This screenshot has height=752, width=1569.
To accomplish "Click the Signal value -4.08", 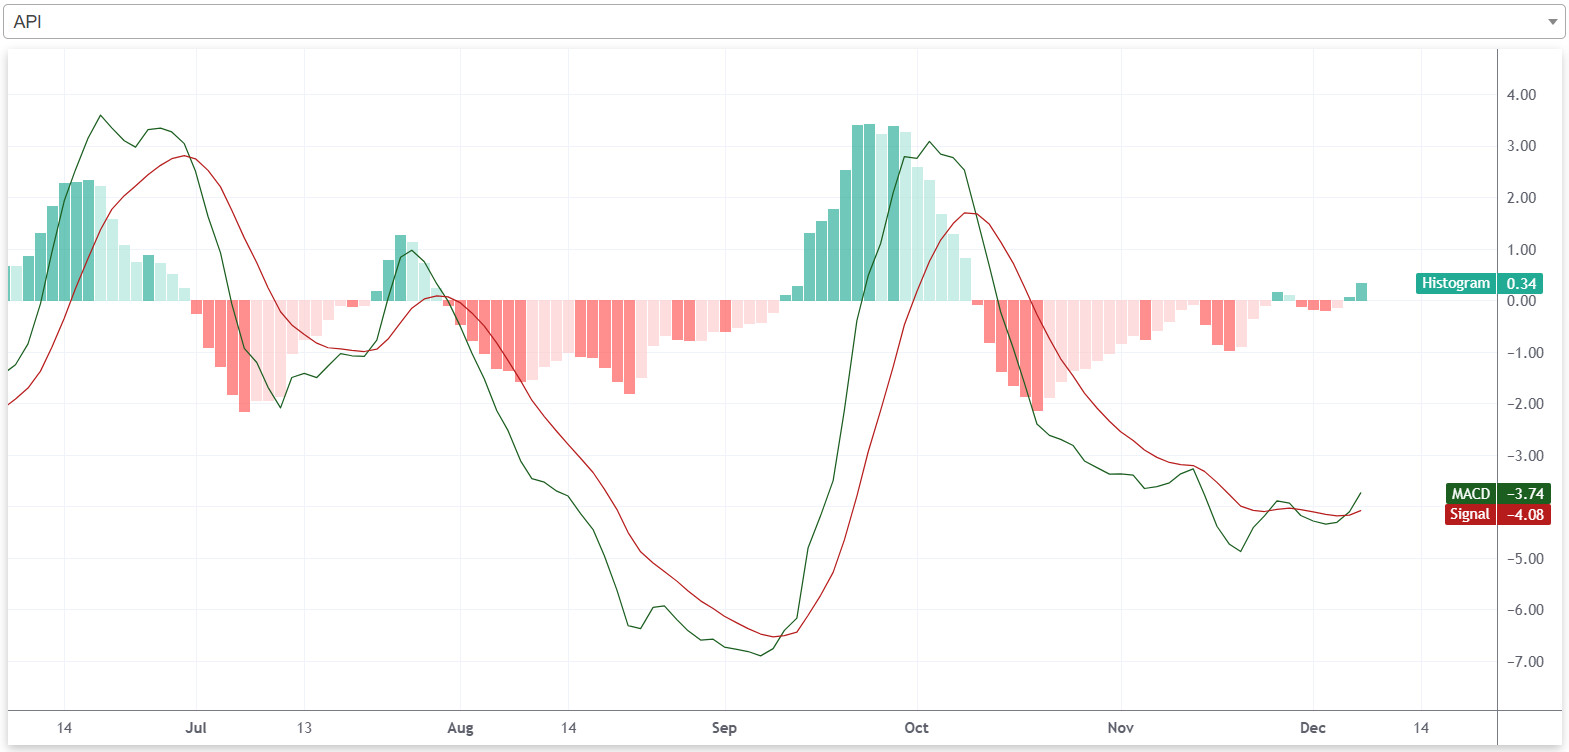I will [1524, 514].
